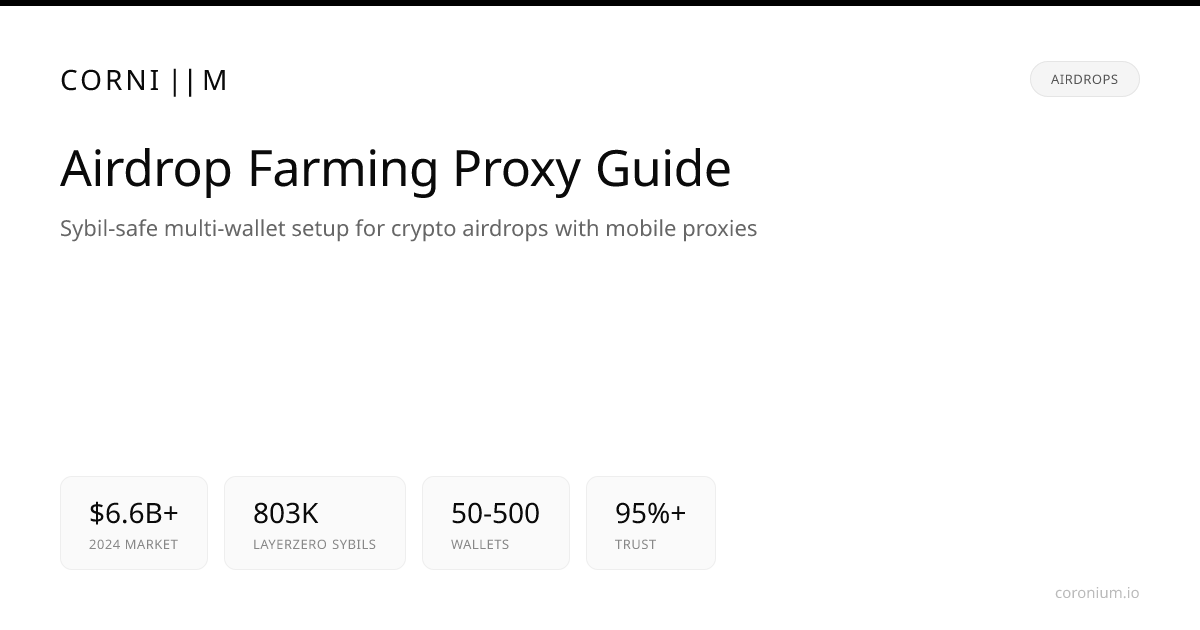Screen dimensions: 1200x630
Task: Click the 2024 MARKET label
Action: click(x=133, y=545)
